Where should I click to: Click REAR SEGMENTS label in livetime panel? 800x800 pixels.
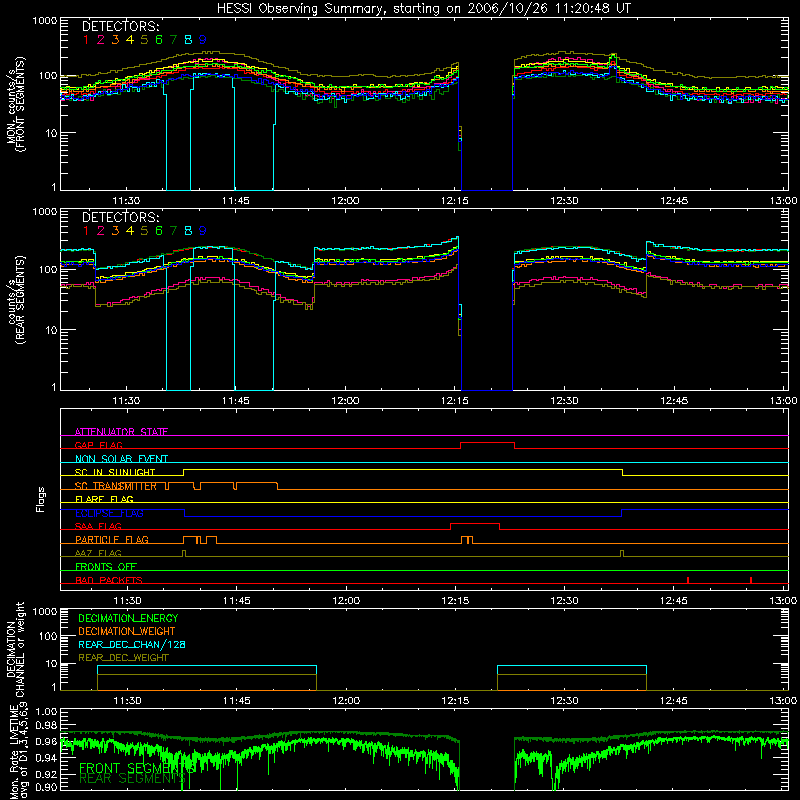(x=133, y=779)
